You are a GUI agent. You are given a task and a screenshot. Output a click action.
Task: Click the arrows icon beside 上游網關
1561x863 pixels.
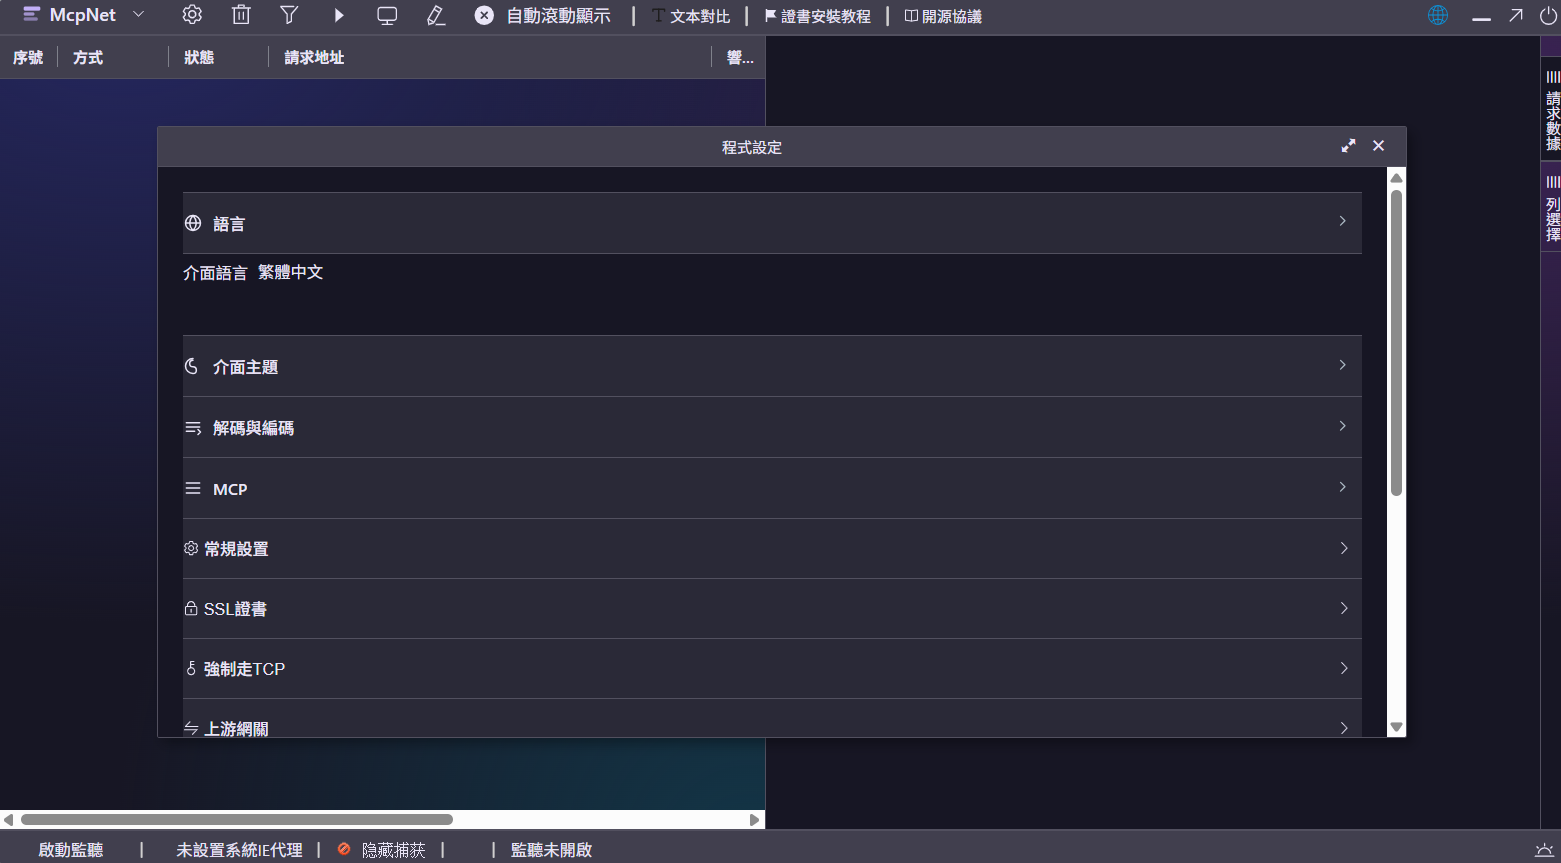tap(191, 729)
